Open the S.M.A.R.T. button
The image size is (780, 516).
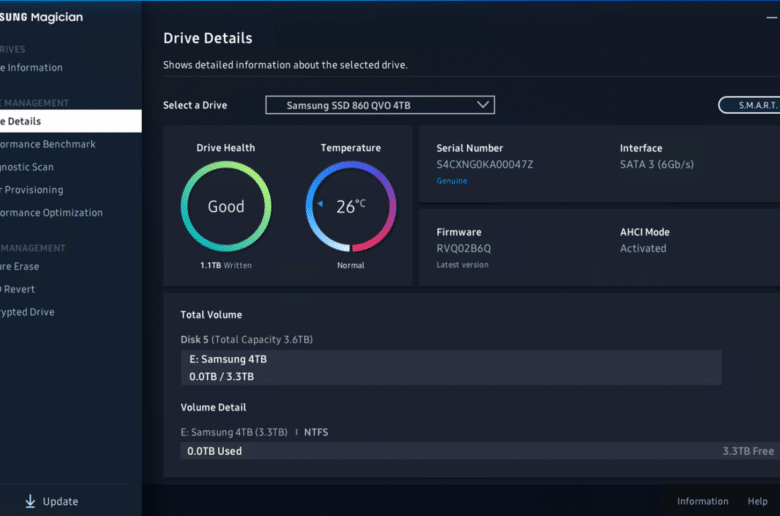tap(750, 105)
